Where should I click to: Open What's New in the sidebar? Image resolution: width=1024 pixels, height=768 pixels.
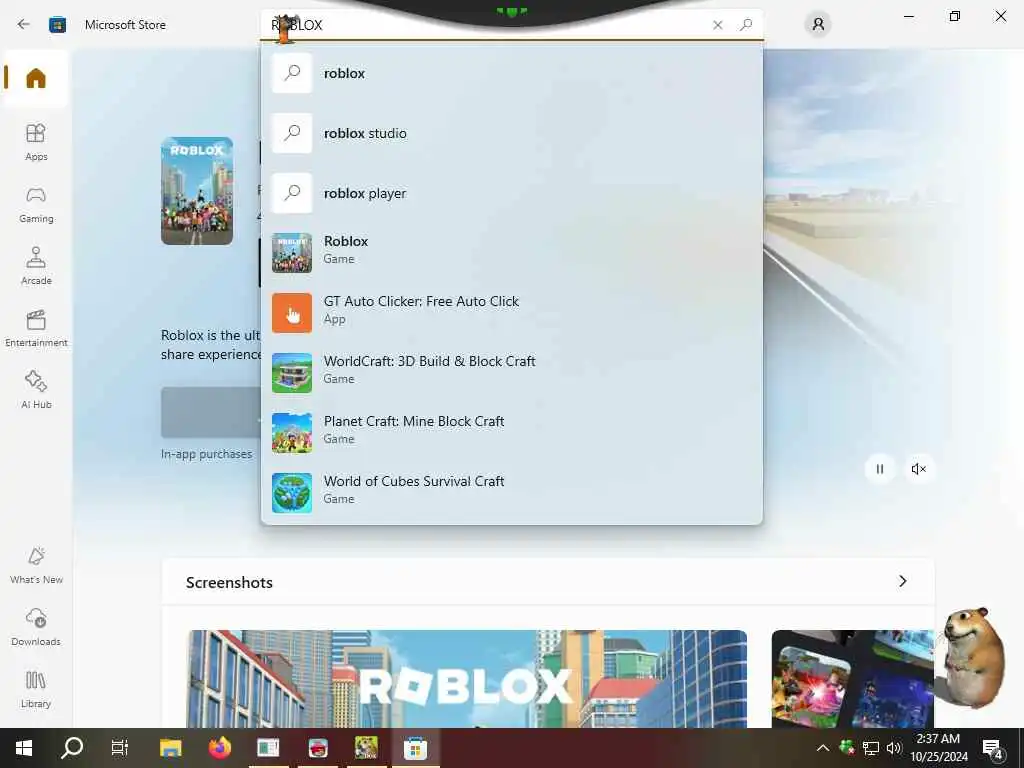pos(36,566)
